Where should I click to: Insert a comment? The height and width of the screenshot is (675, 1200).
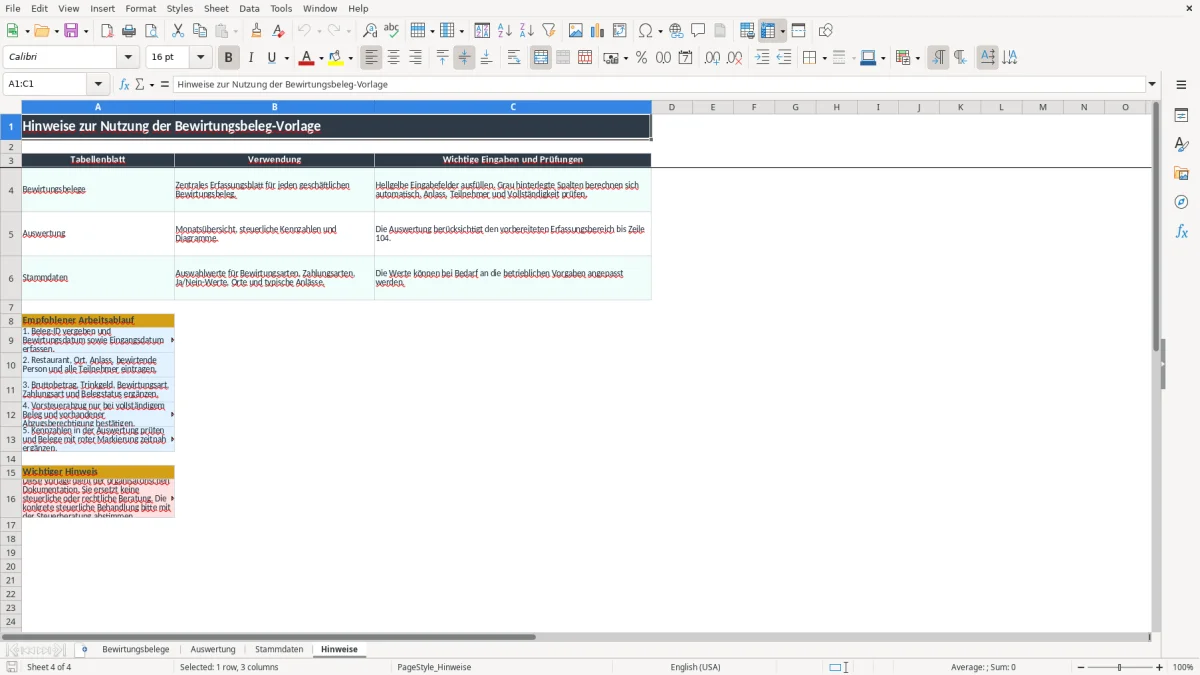(x=699, y=31)
